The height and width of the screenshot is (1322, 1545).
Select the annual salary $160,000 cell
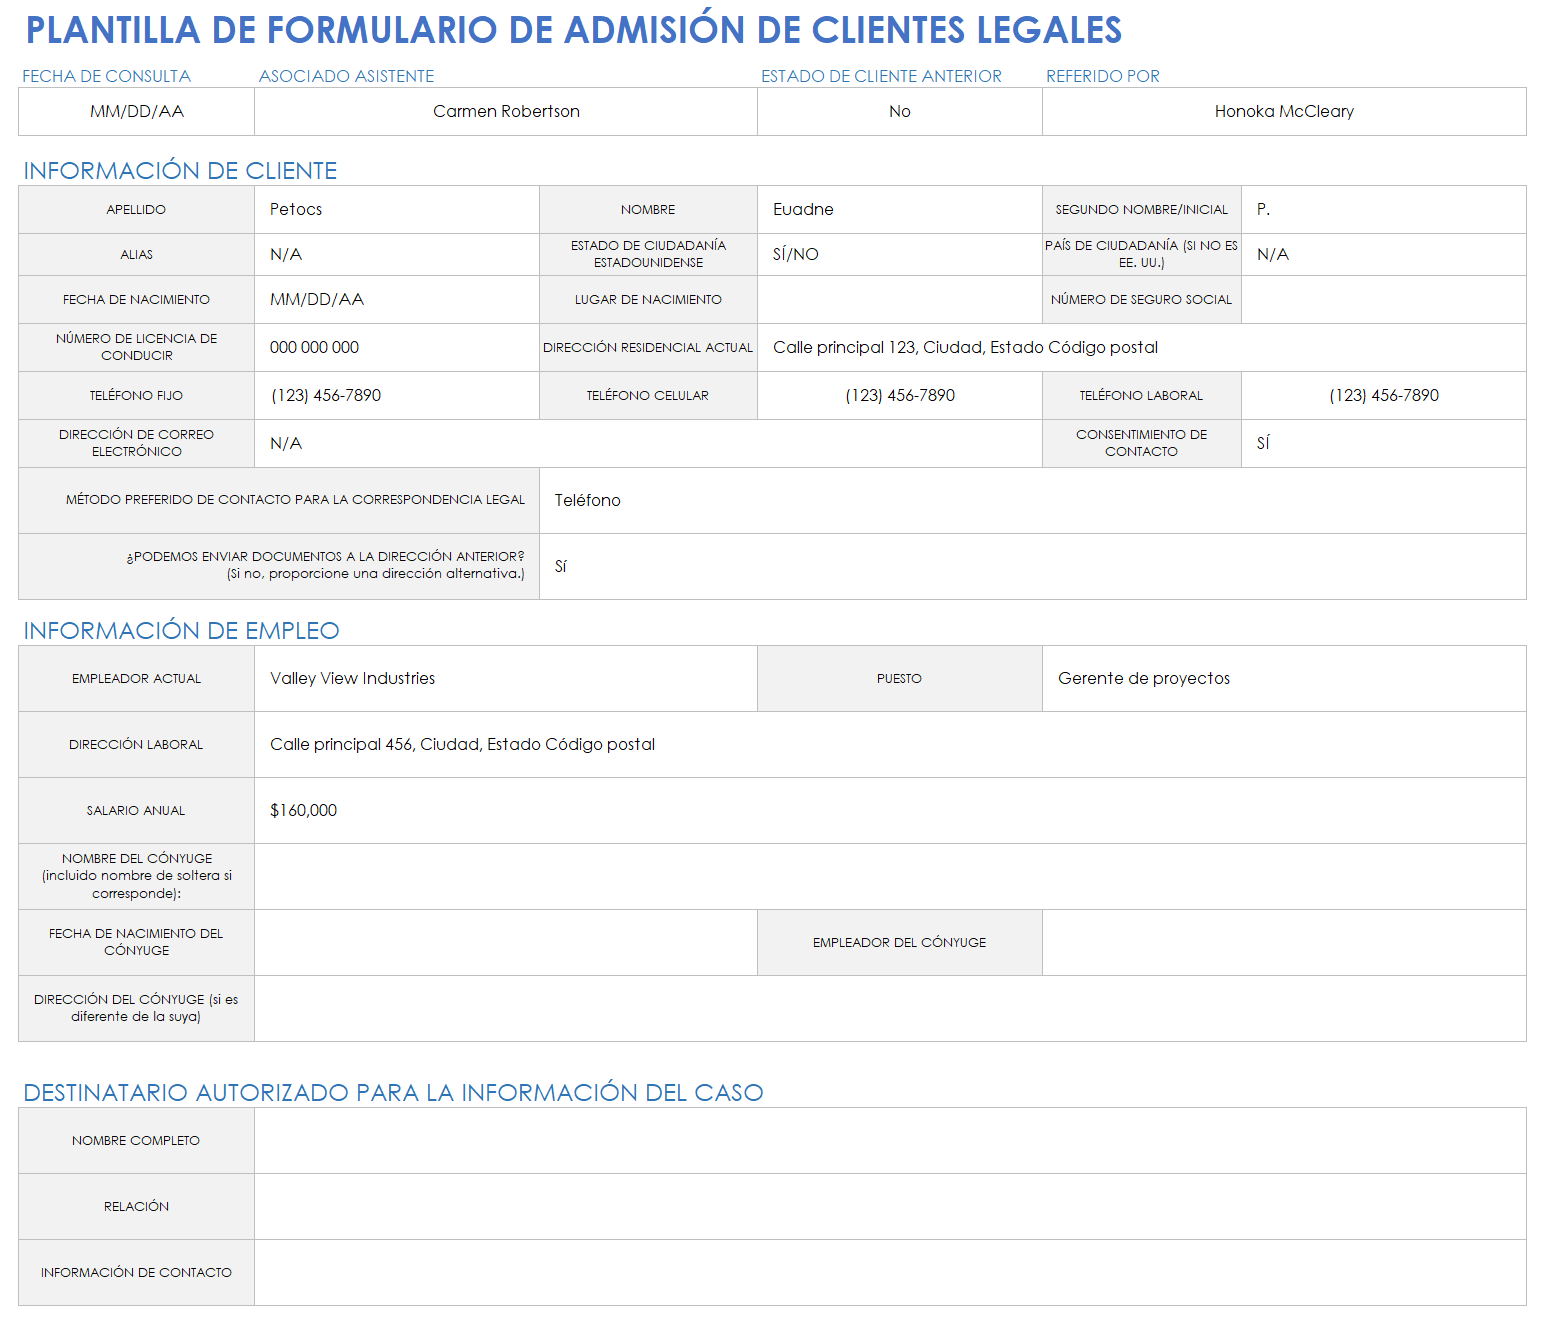[x=890, y=810]
